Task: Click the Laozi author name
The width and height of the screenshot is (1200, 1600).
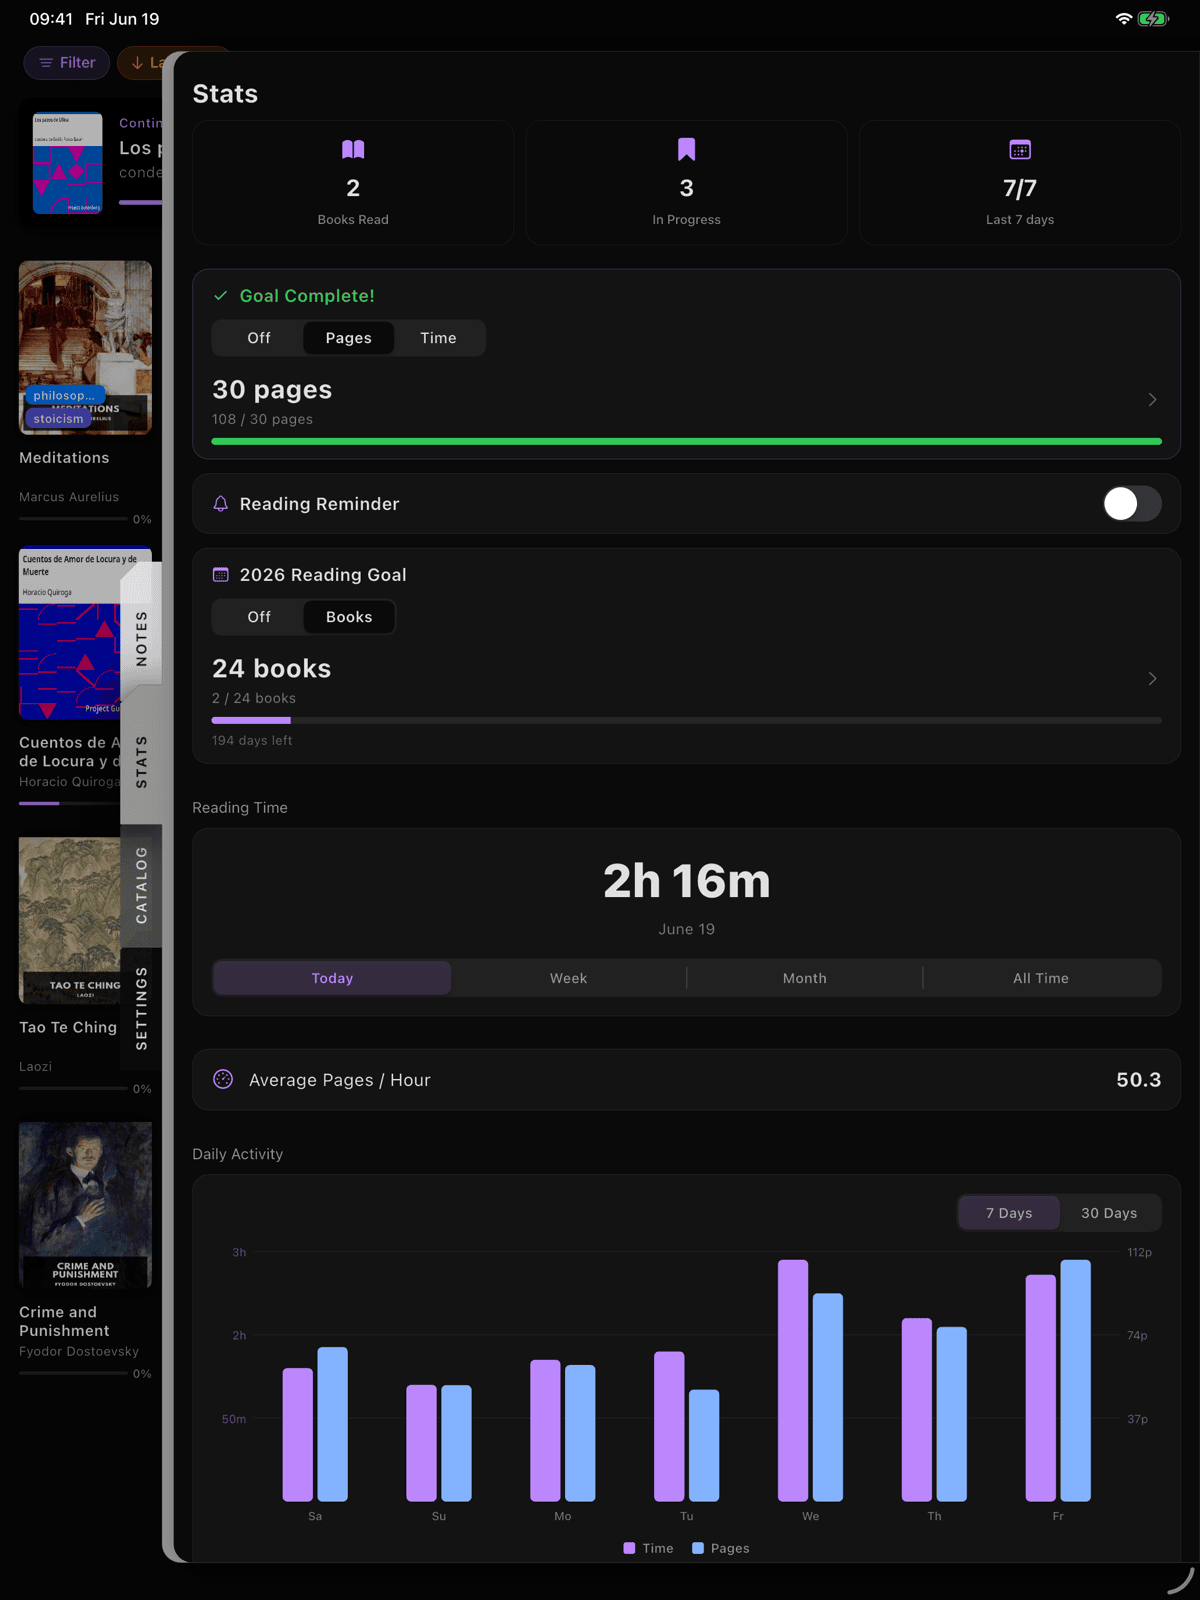Action: tap(35, 1067)
